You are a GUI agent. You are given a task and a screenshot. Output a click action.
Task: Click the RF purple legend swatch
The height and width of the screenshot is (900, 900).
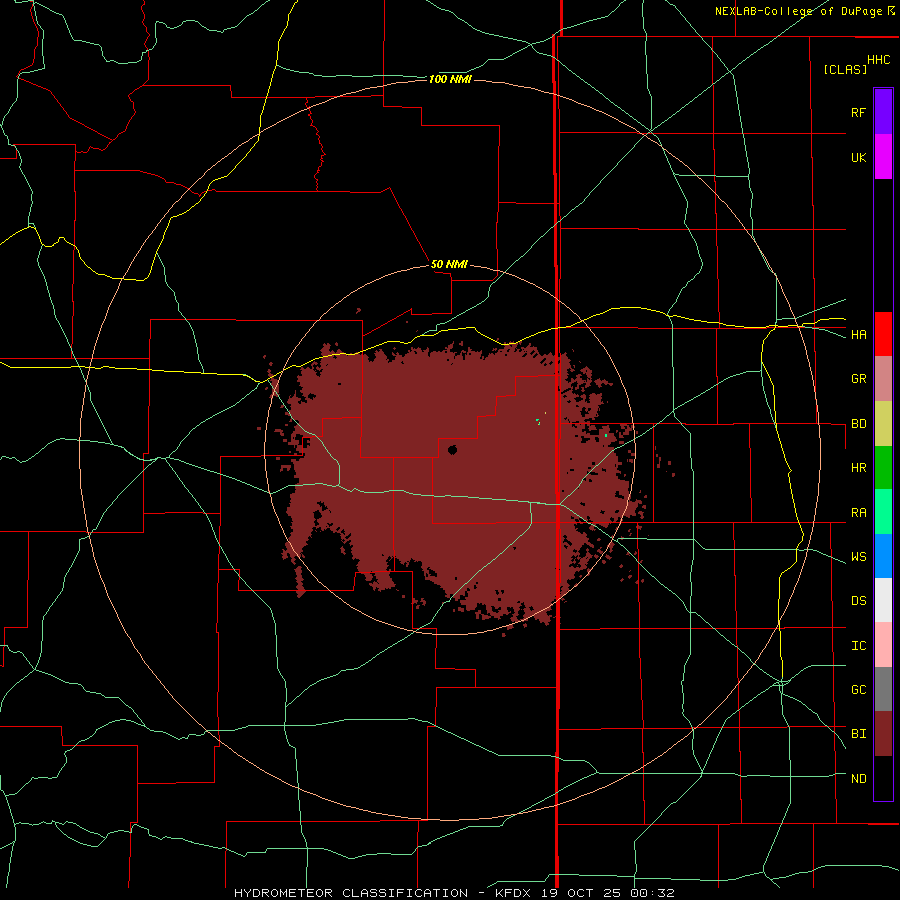pyautogui.click(x=883, y=112)
